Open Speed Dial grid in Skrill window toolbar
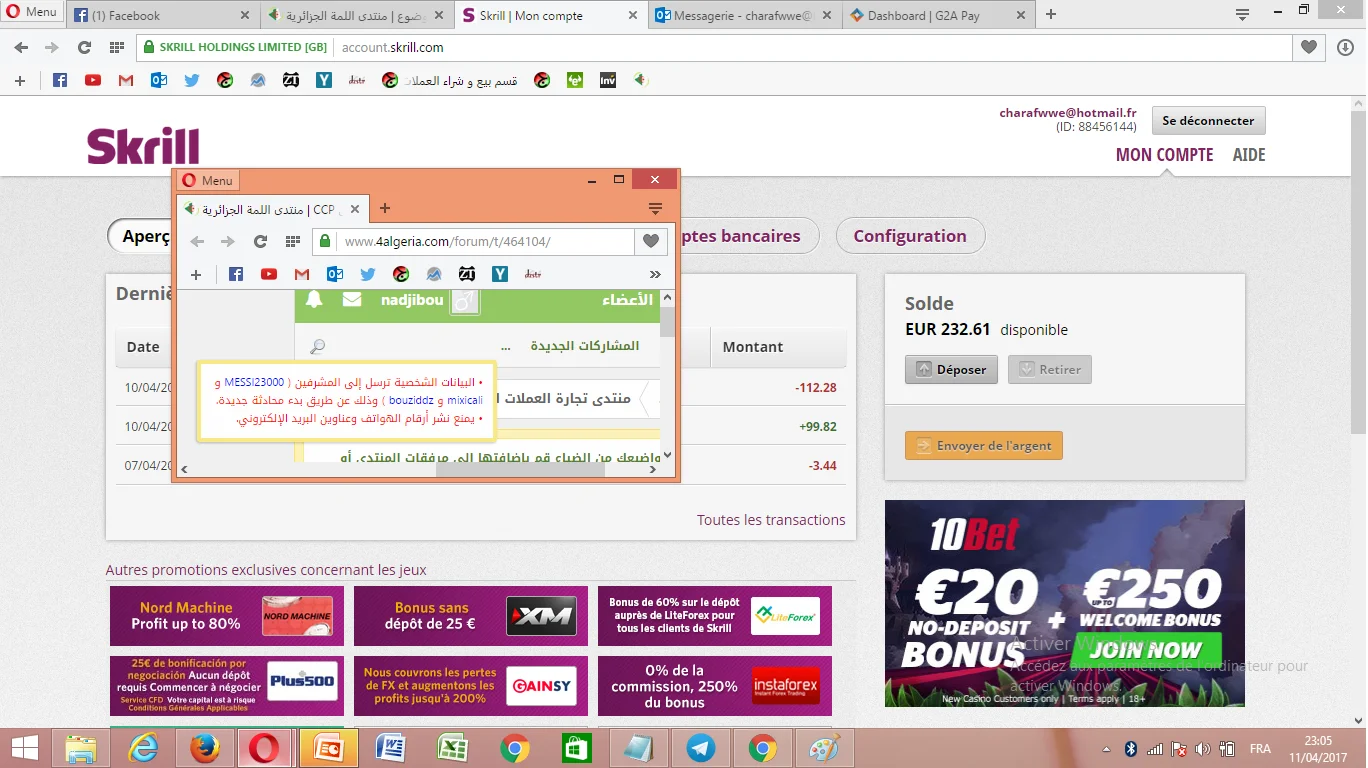Screen dimensions: 1368x768 tap(117, 47)
